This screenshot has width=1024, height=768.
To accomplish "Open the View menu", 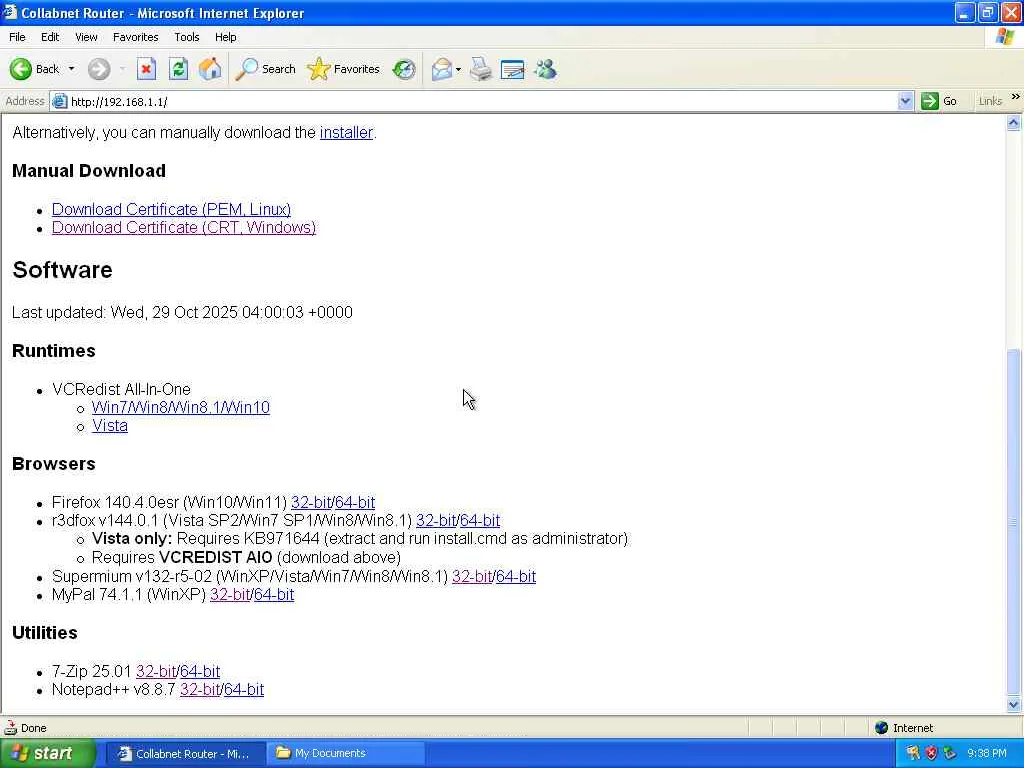I will tap(86, 37).
